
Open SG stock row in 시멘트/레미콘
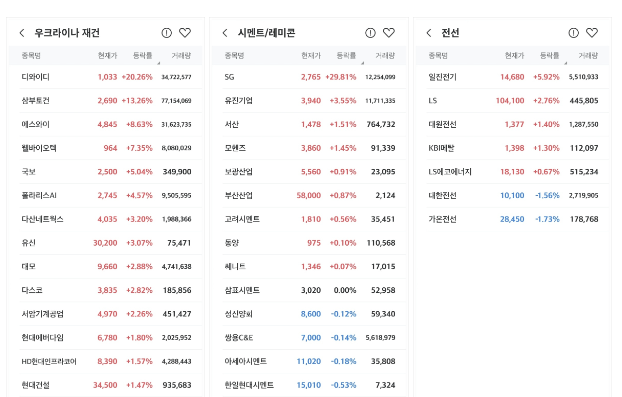tap(309, 77)
